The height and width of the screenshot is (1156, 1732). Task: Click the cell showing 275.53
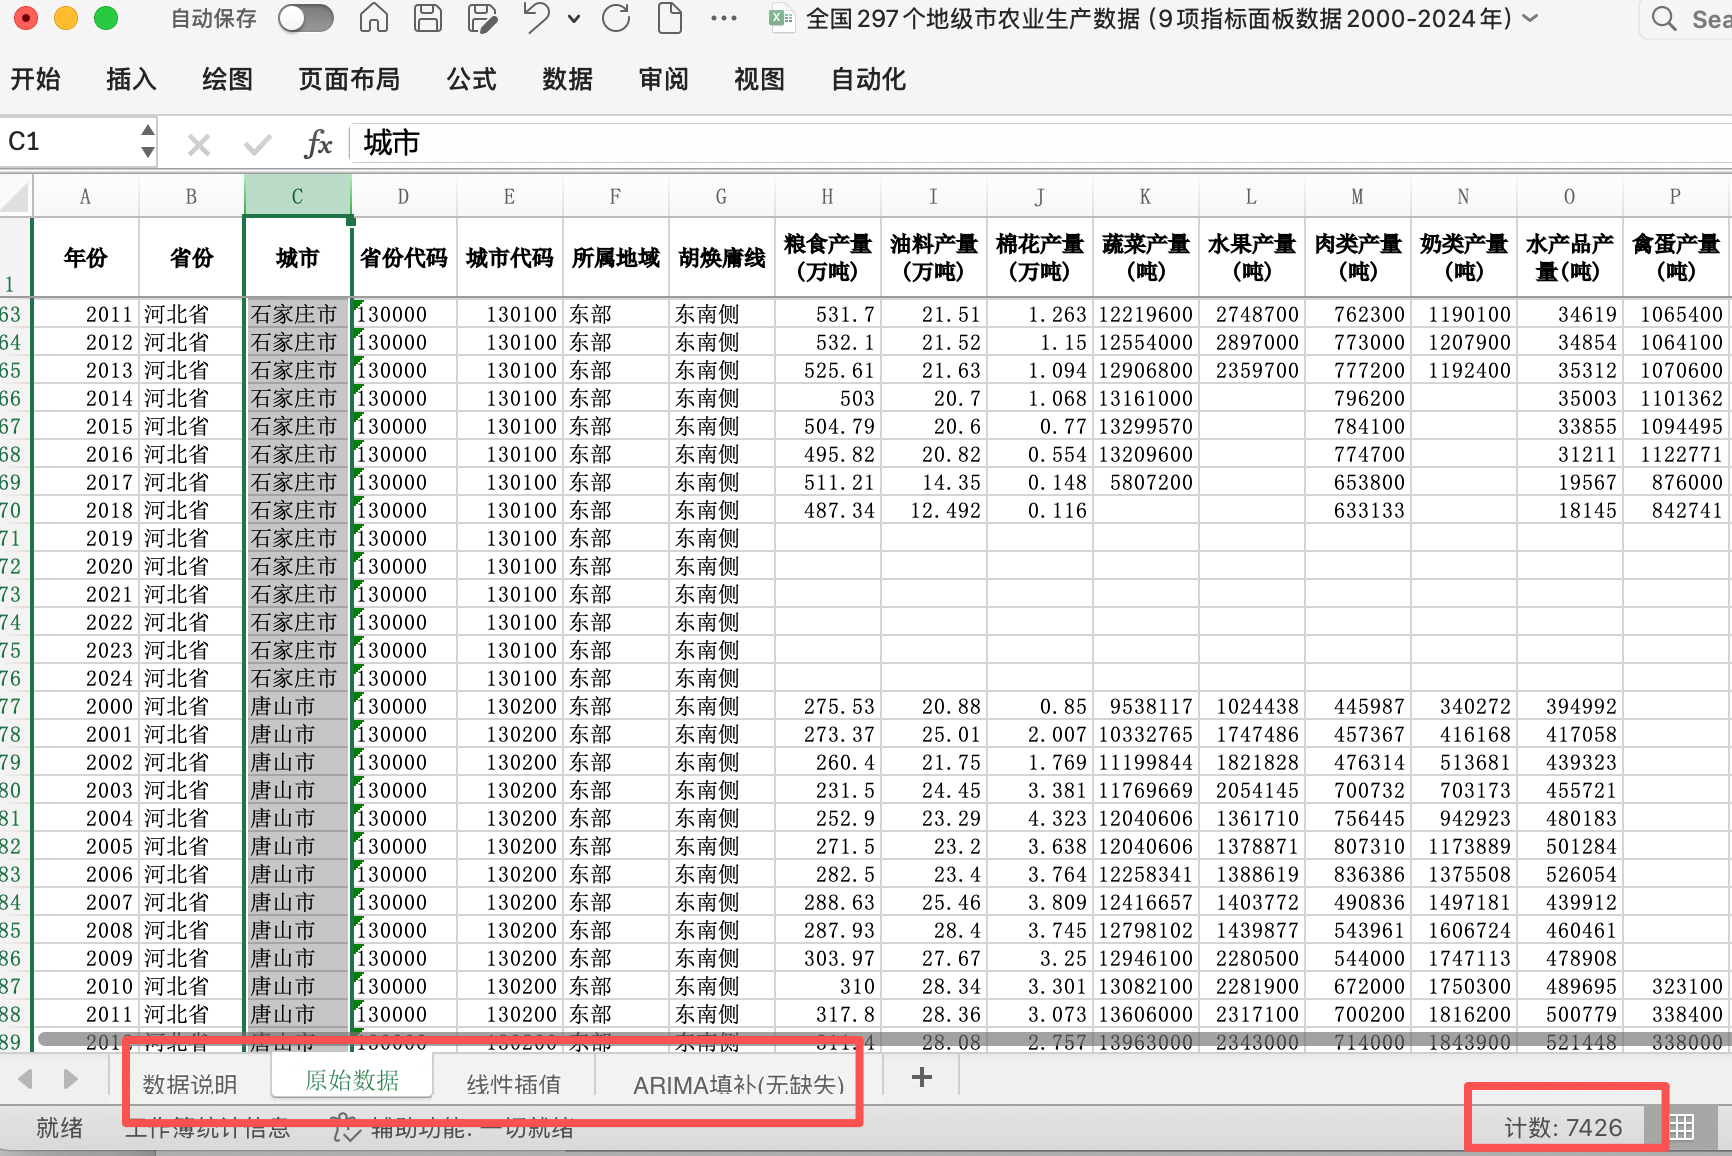(828, 706)
